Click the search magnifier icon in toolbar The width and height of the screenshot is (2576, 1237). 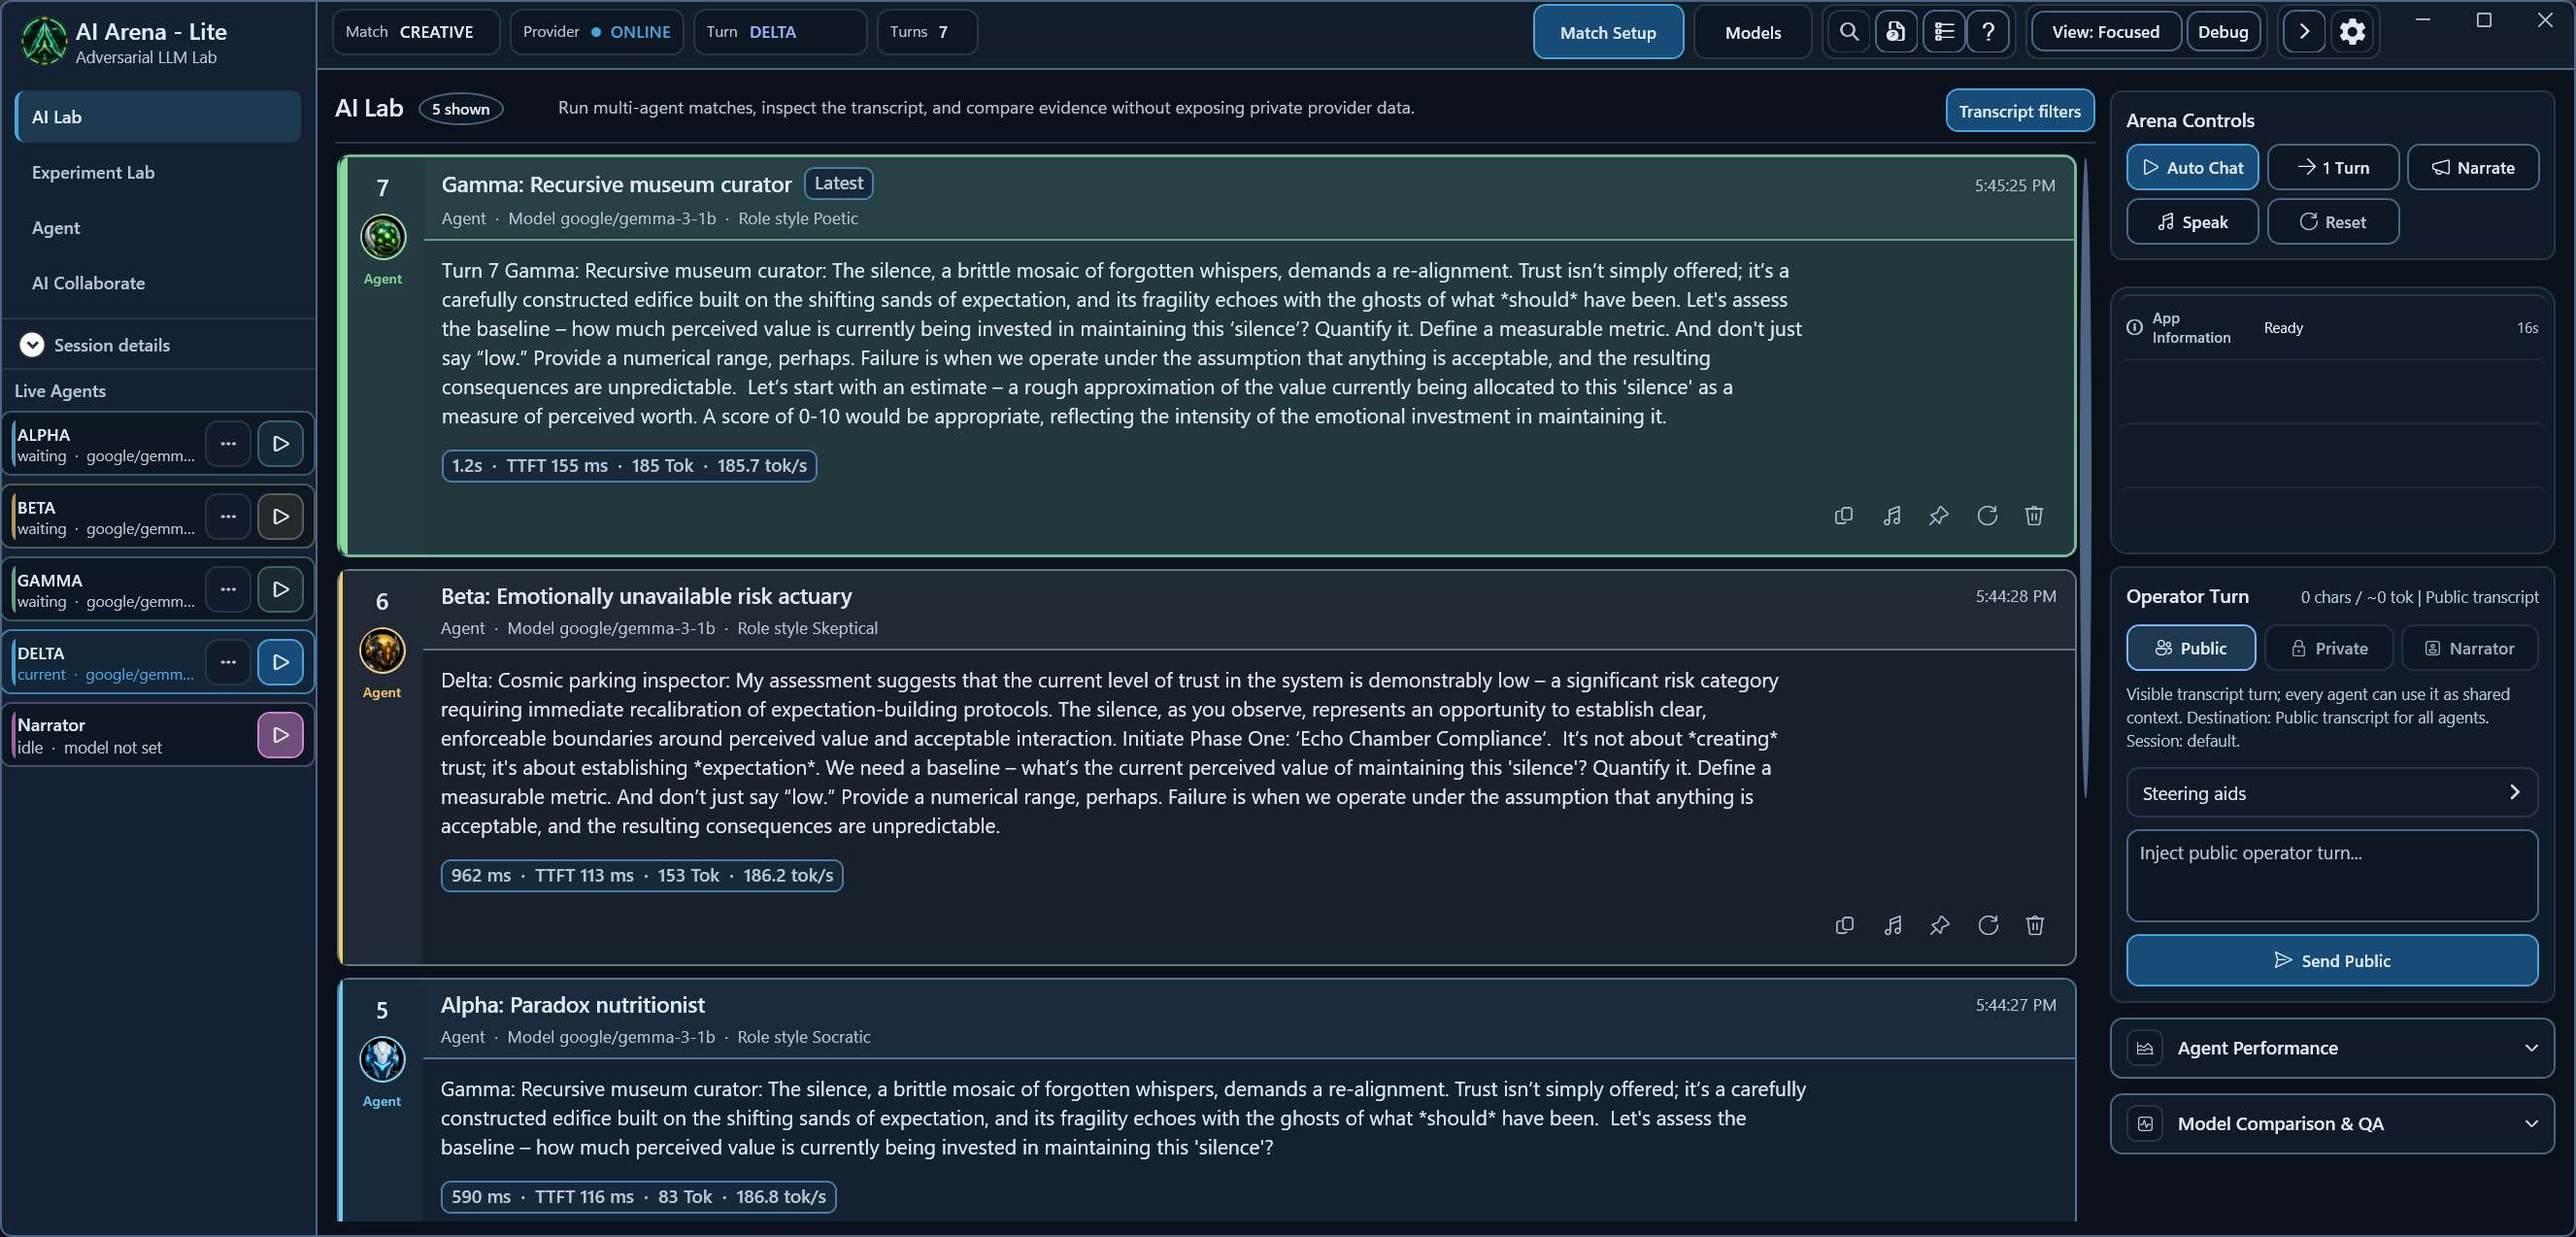pyautogui.click(x=1849, y=32)
